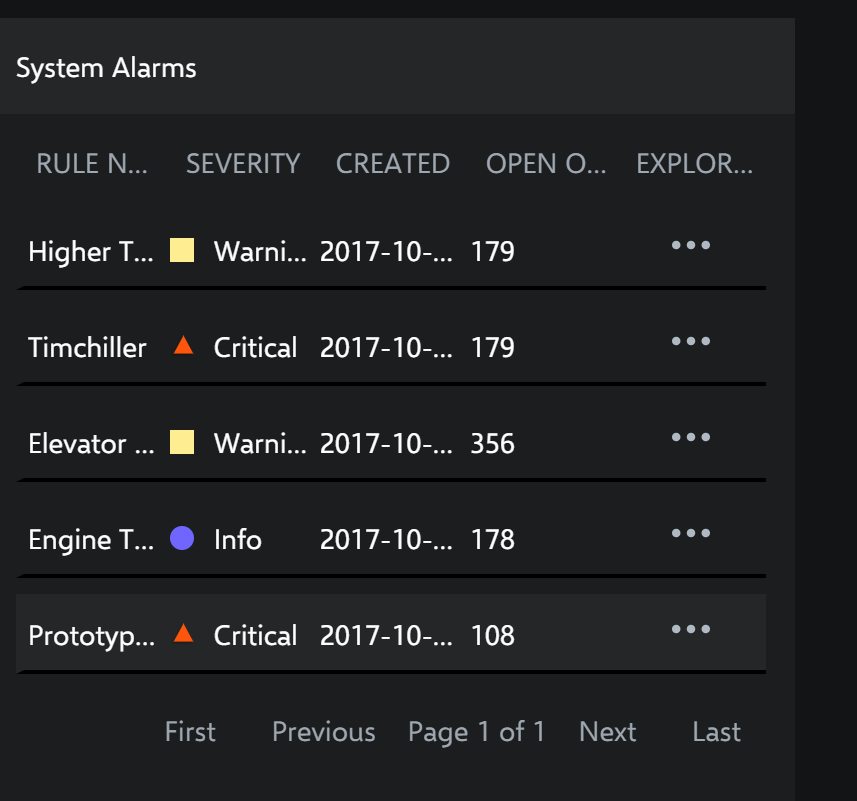Sort alarms by the CREATED column
Screen dimensions: 857x801
(392, 163)
